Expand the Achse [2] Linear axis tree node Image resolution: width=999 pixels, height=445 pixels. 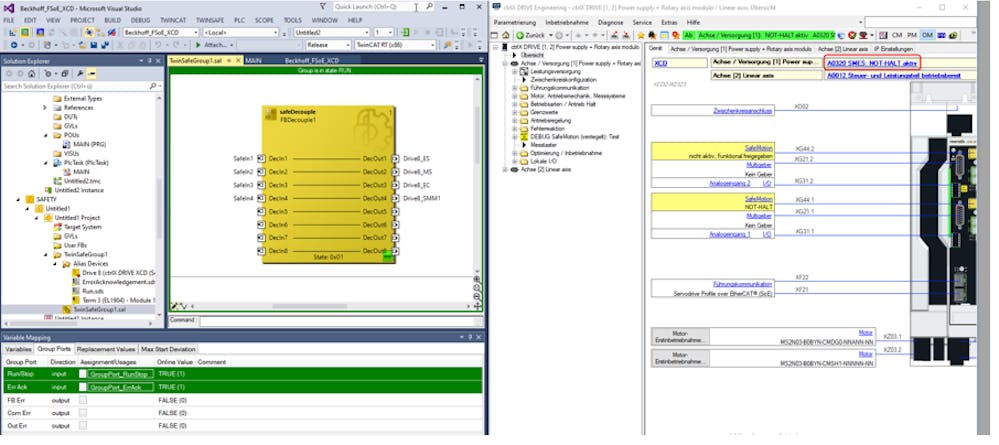click(x=505, y=170)
